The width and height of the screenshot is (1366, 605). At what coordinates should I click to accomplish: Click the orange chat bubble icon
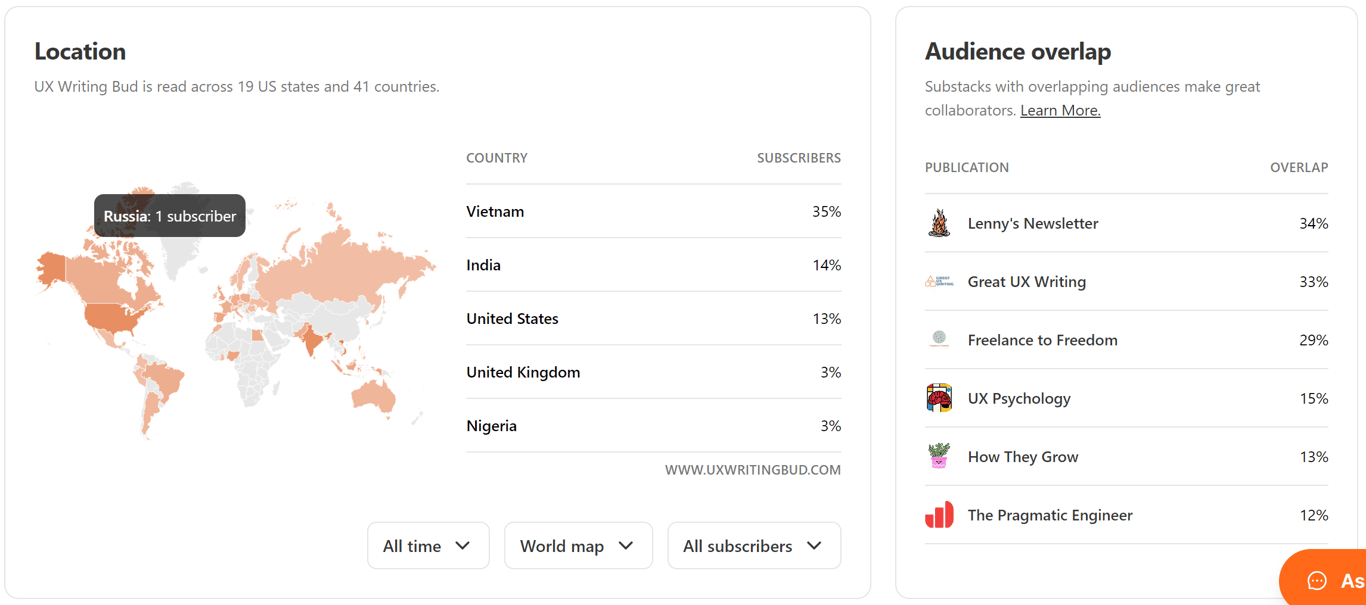[x=1317, y=581]
